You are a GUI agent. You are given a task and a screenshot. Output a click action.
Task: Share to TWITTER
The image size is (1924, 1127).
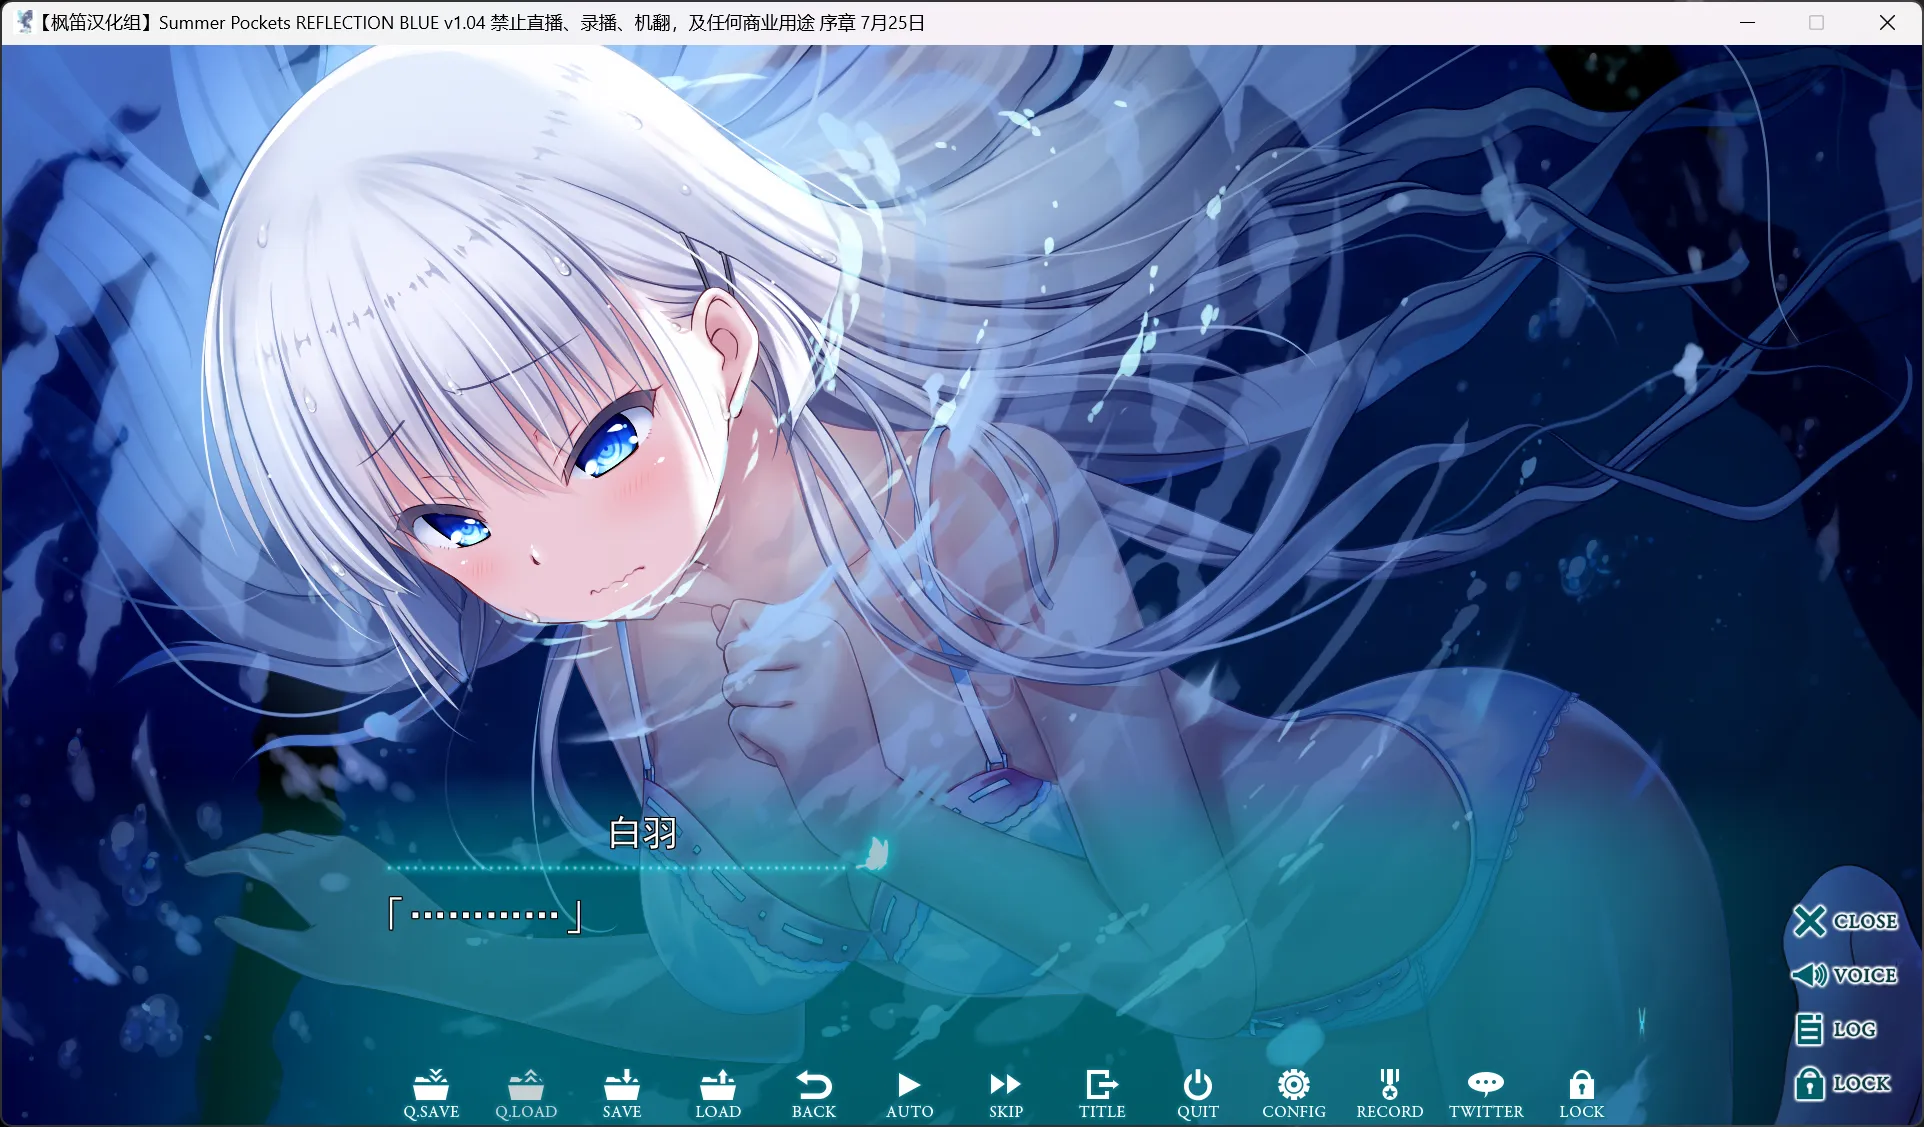[x=1486, y=1095]
